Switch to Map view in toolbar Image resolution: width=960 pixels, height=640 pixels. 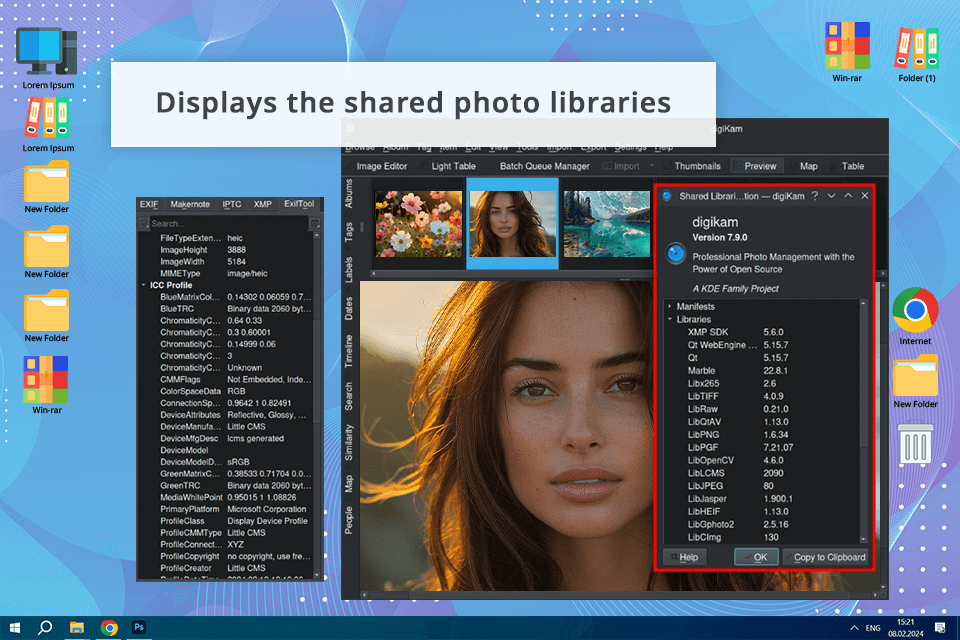[803, 166]
